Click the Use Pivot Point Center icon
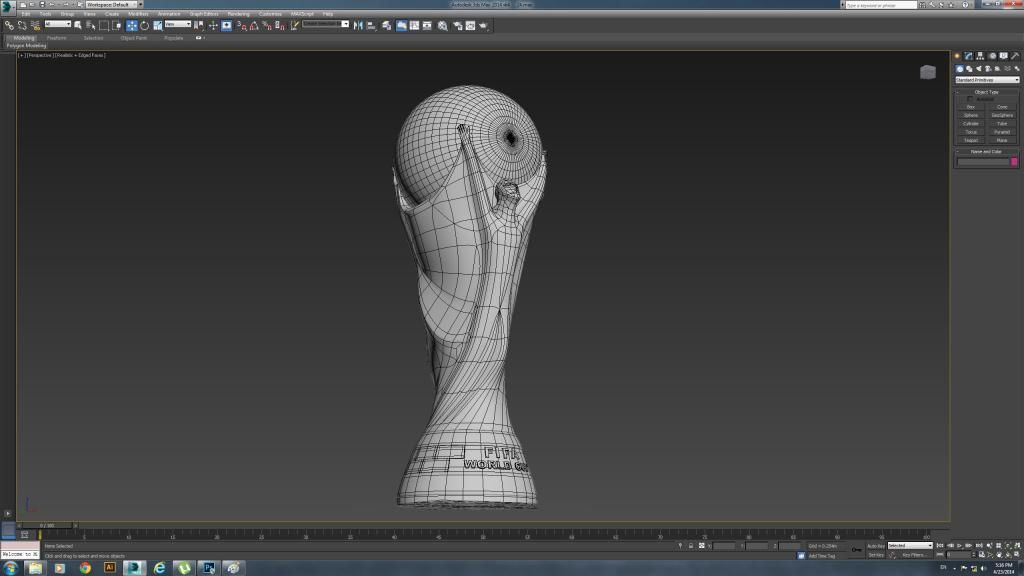This screenshot has height=576, width=1024. pos(199,25)
